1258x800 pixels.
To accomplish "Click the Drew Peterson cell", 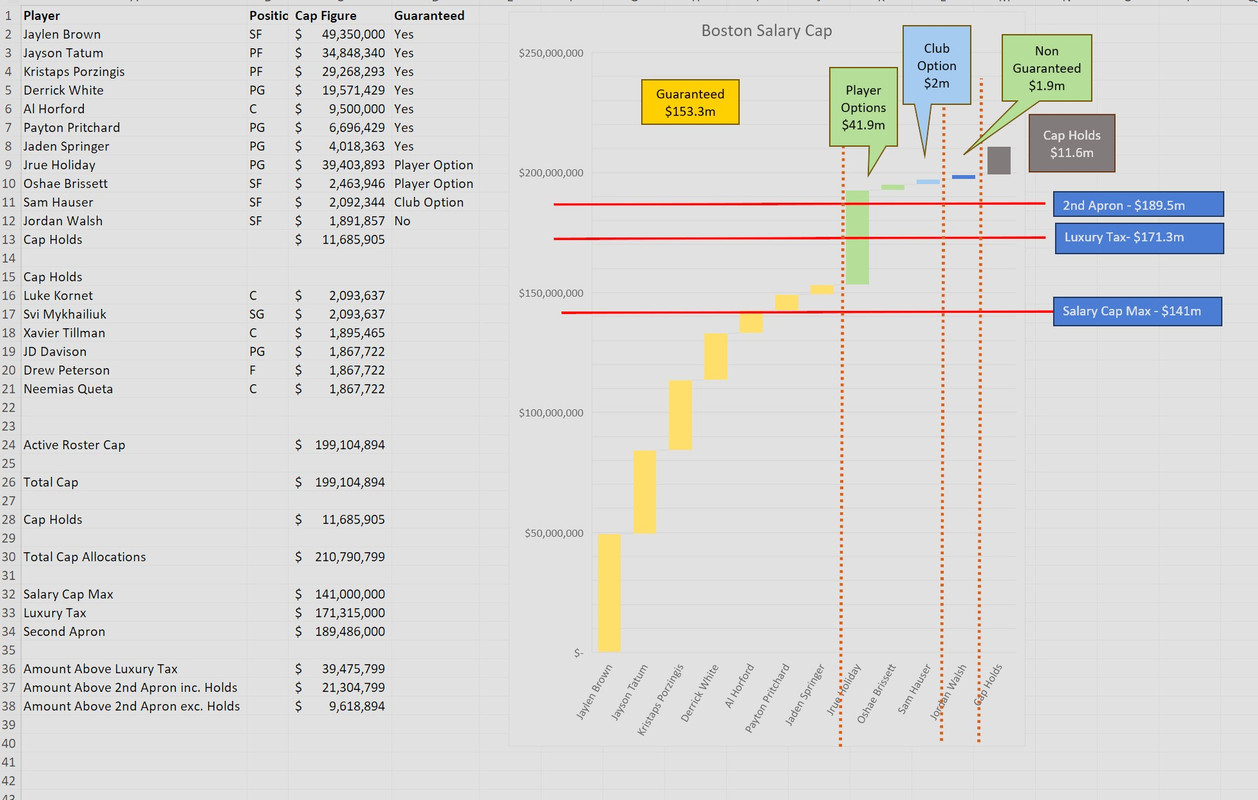I will [x=134, y=370].
